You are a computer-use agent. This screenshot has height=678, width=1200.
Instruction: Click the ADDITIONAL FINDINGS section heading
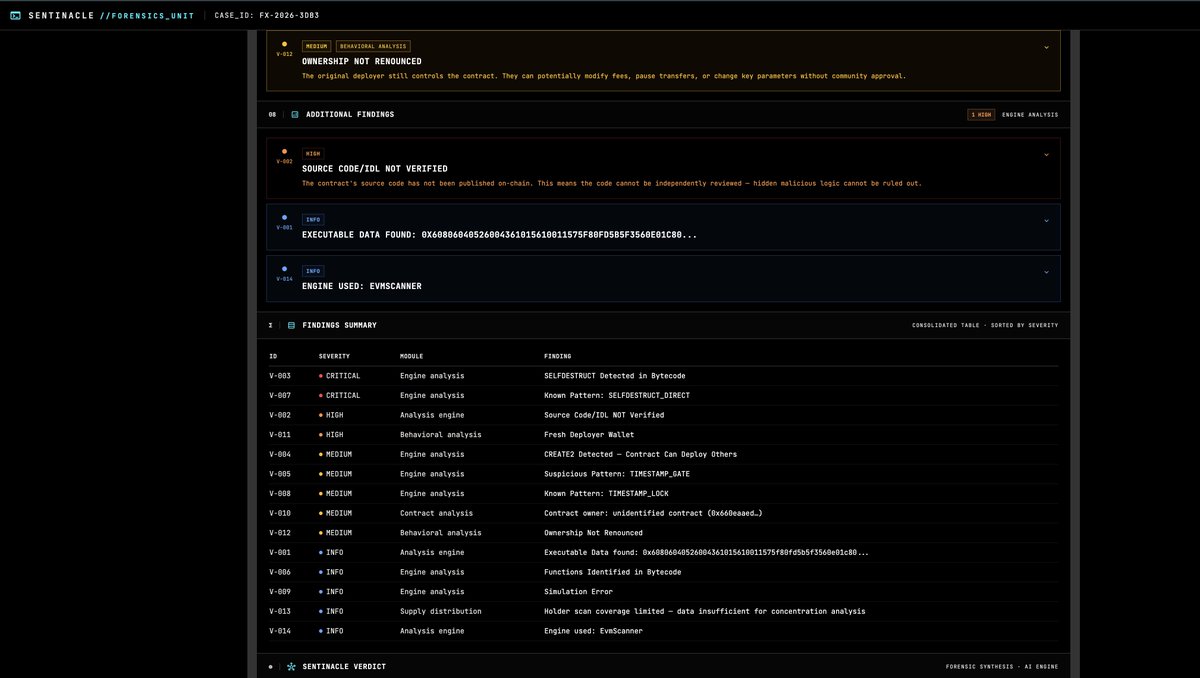click(350, 114)
